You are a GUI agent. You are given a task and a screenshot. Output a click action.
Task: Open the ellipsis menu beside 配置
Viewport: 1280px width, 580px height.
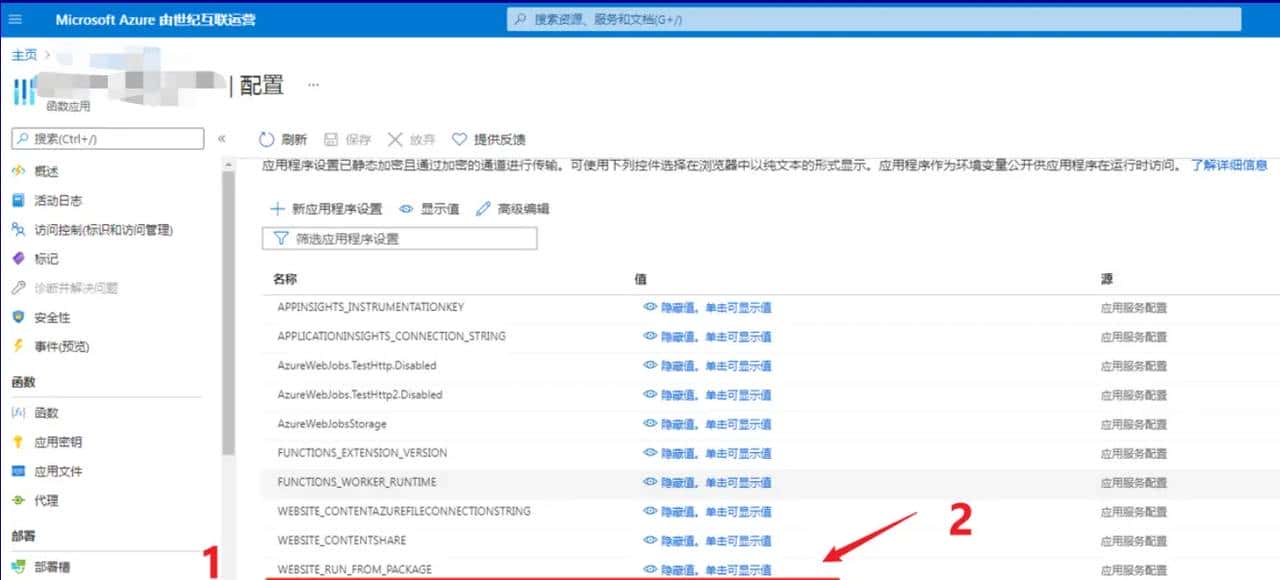pyautogui.click(x=313, y=85)
